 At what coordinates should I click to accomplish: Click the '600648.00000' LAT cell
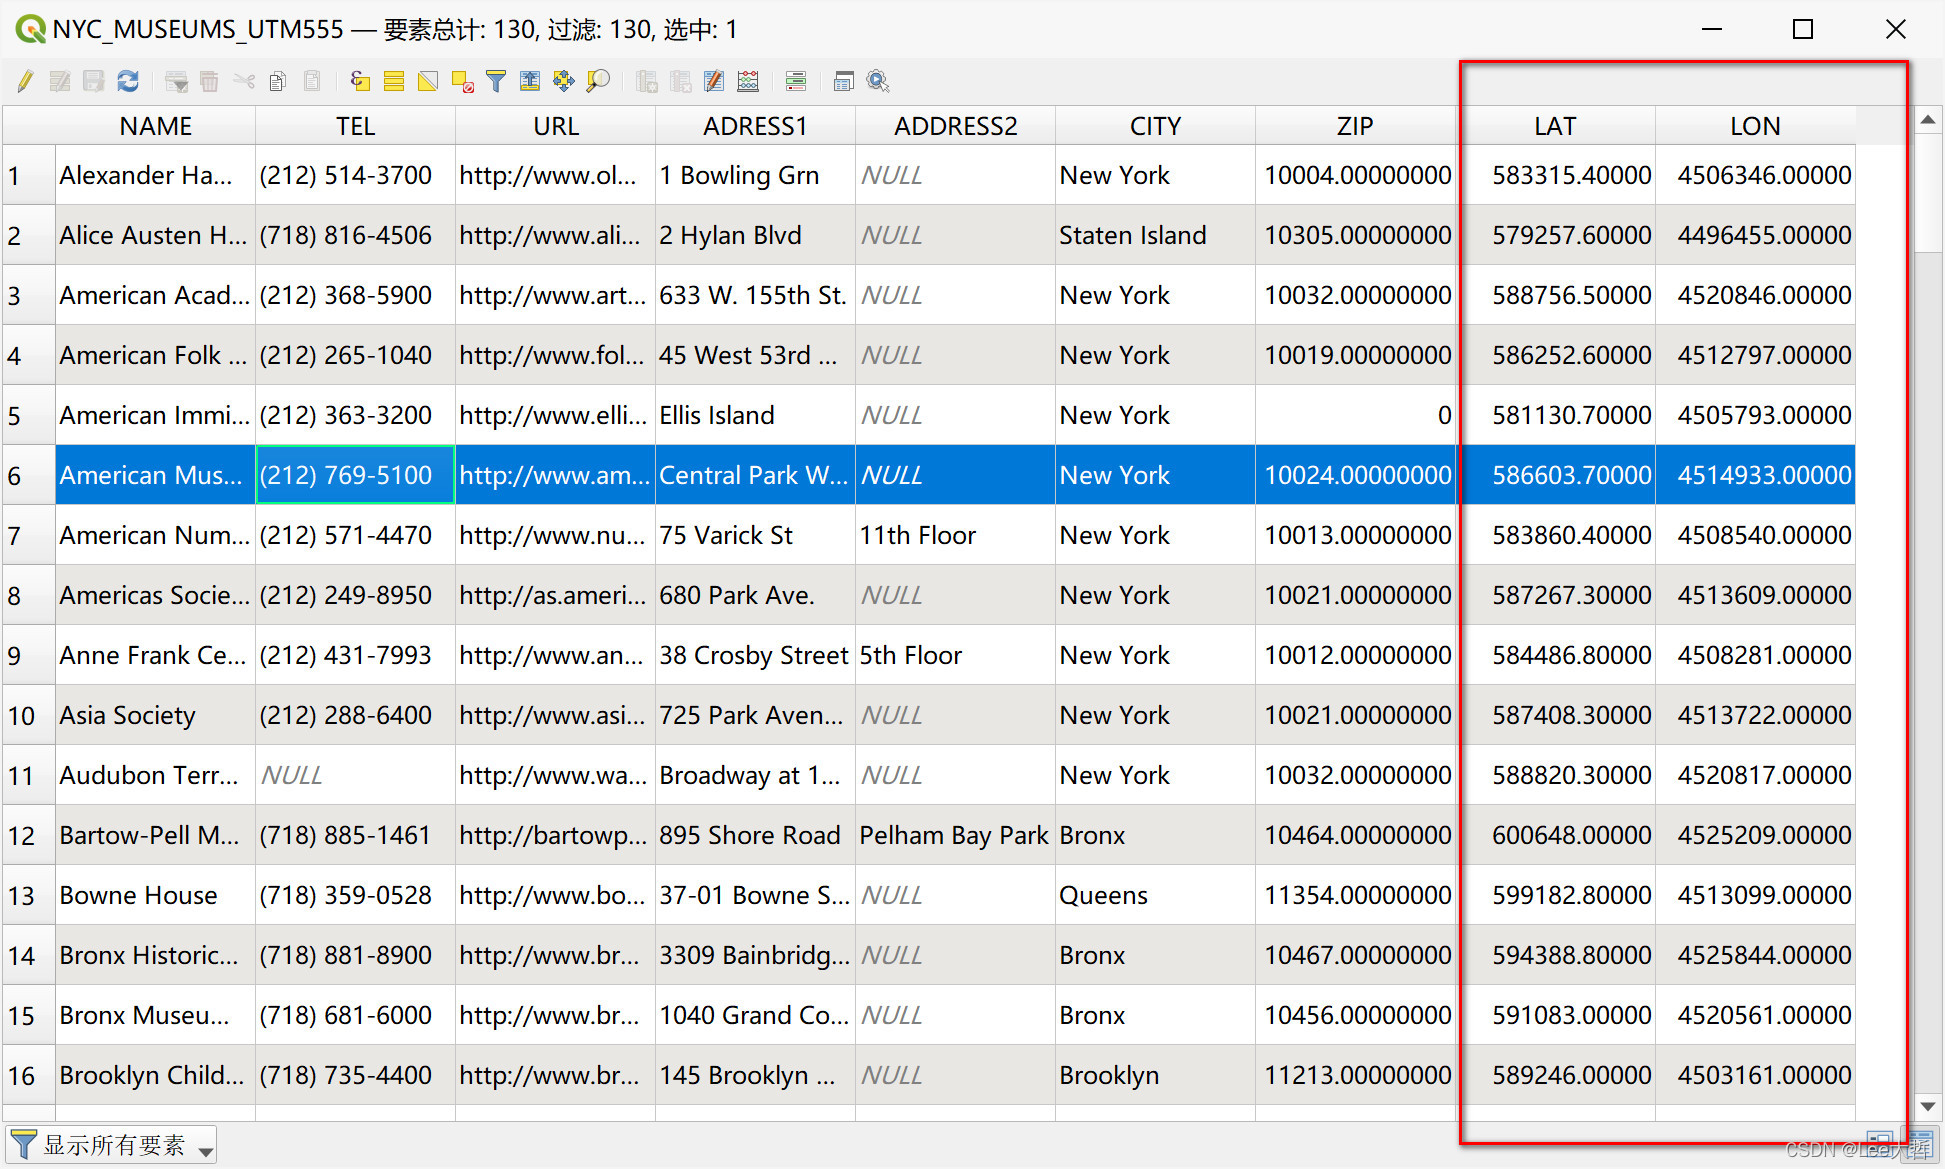(x=1555, y=836)
